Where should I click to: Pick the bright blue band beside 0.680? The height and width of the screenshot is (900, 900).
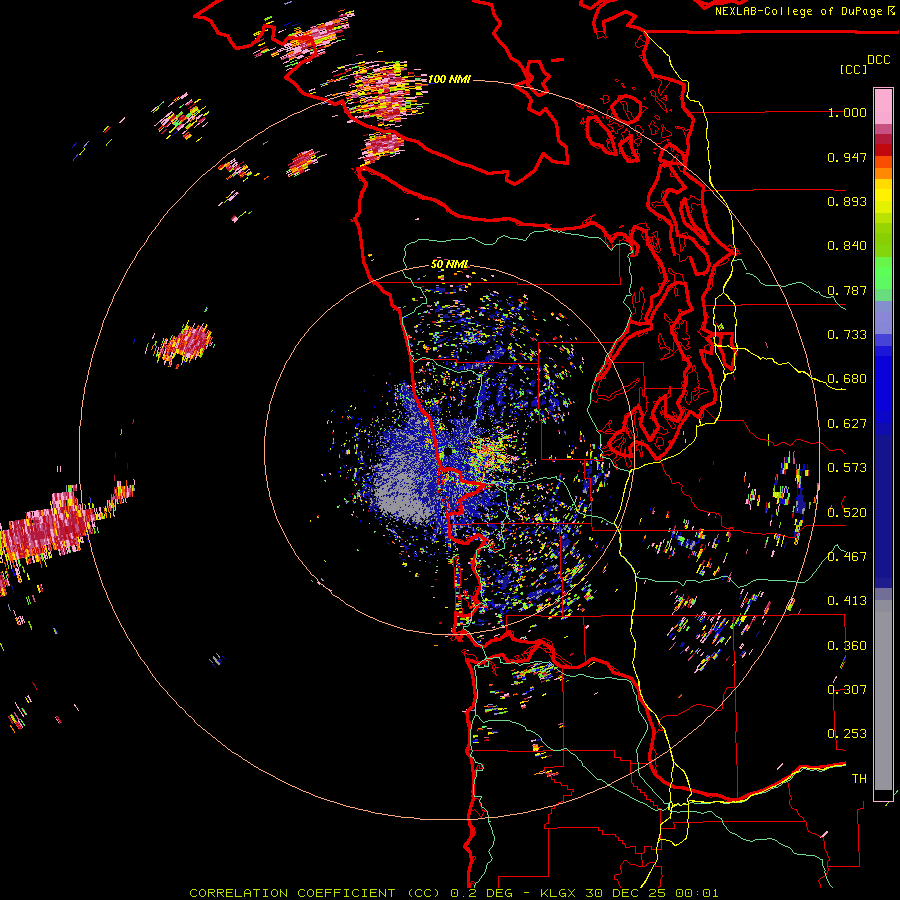[883, 385]
